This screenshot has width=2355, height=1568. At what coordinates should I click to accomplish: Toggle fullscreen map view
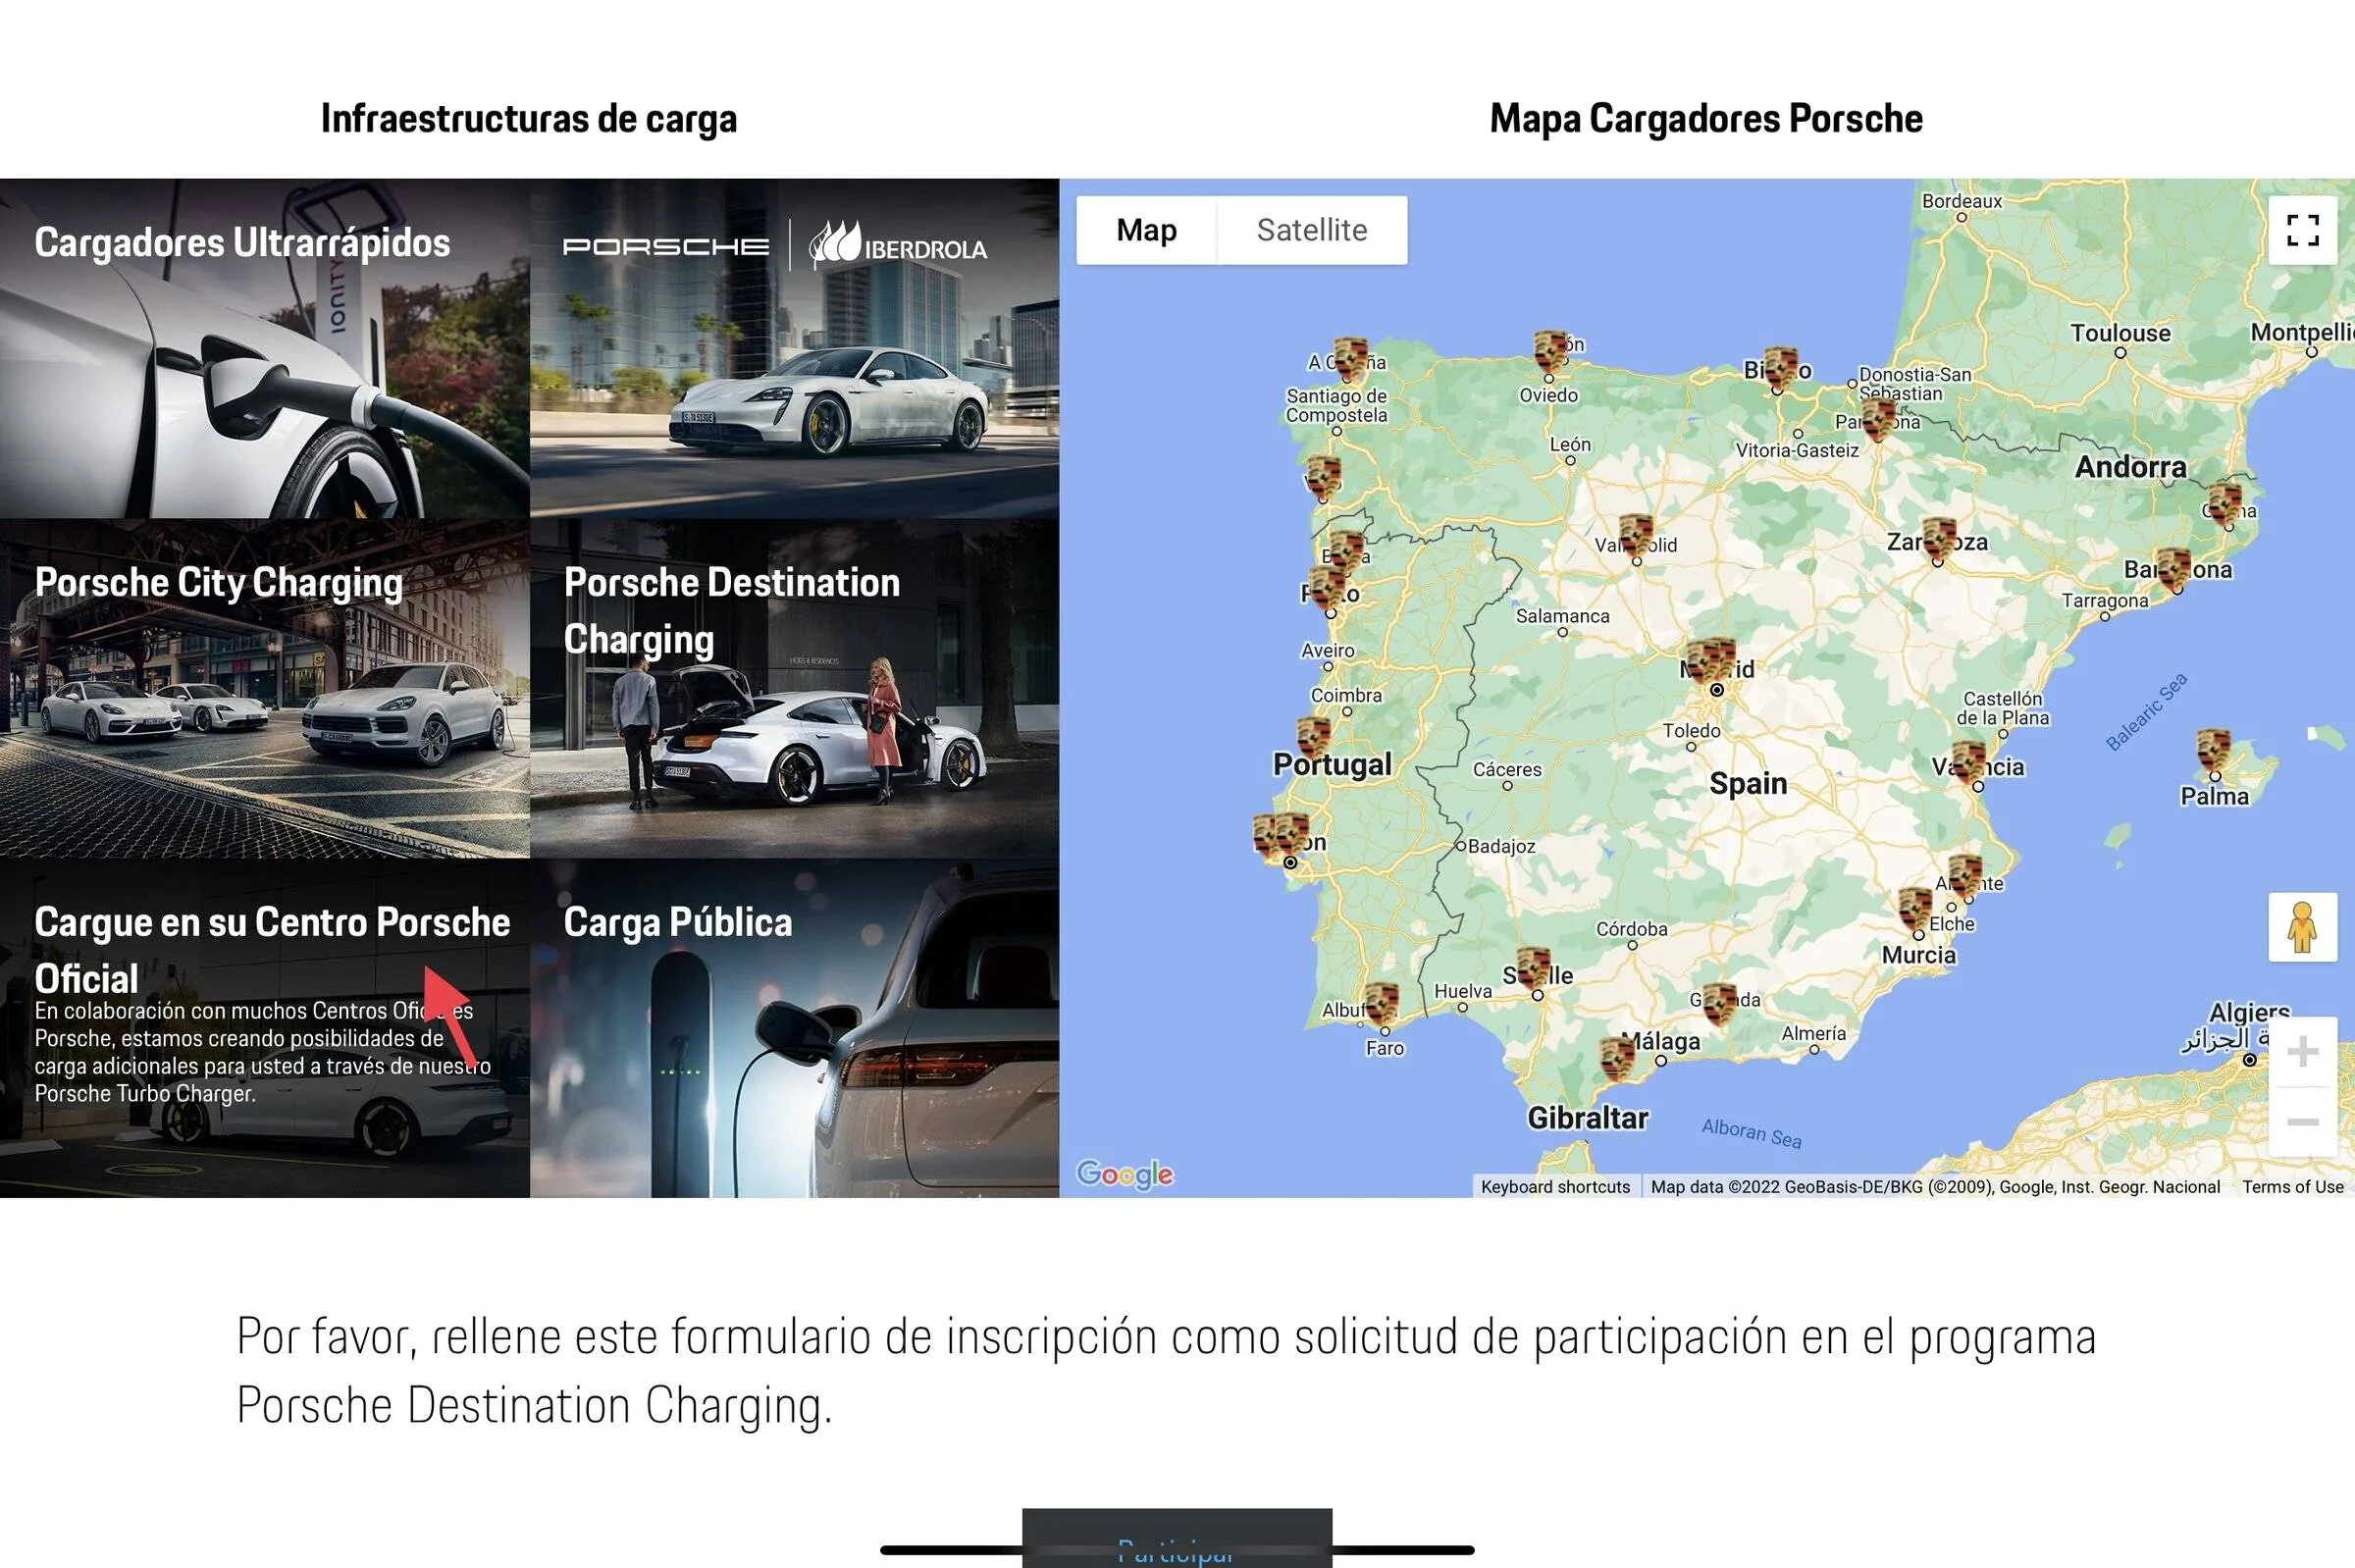[2302, 230]
